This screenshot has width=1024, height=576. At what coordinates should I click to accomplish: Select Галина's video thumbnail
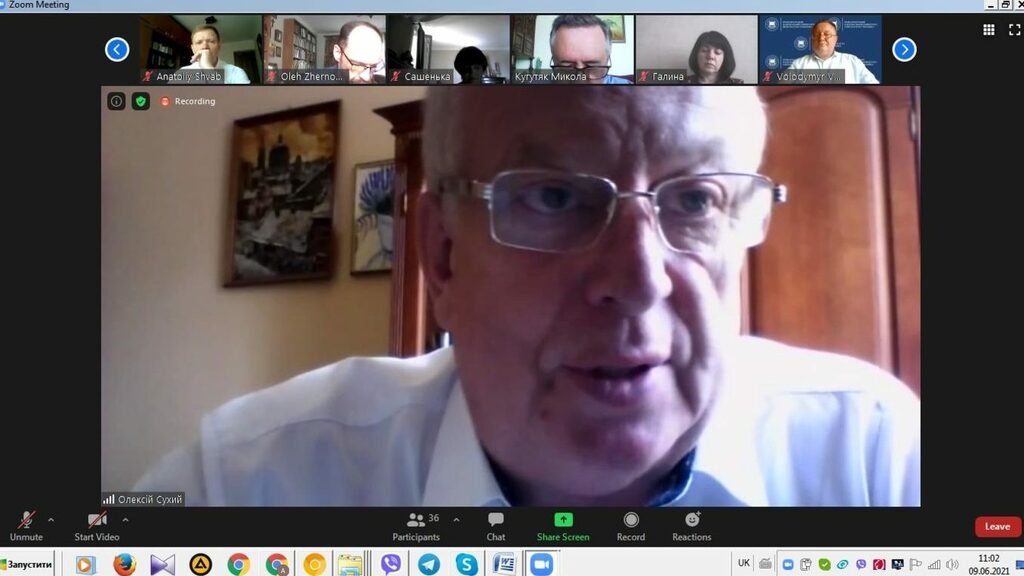coord(696,49)
